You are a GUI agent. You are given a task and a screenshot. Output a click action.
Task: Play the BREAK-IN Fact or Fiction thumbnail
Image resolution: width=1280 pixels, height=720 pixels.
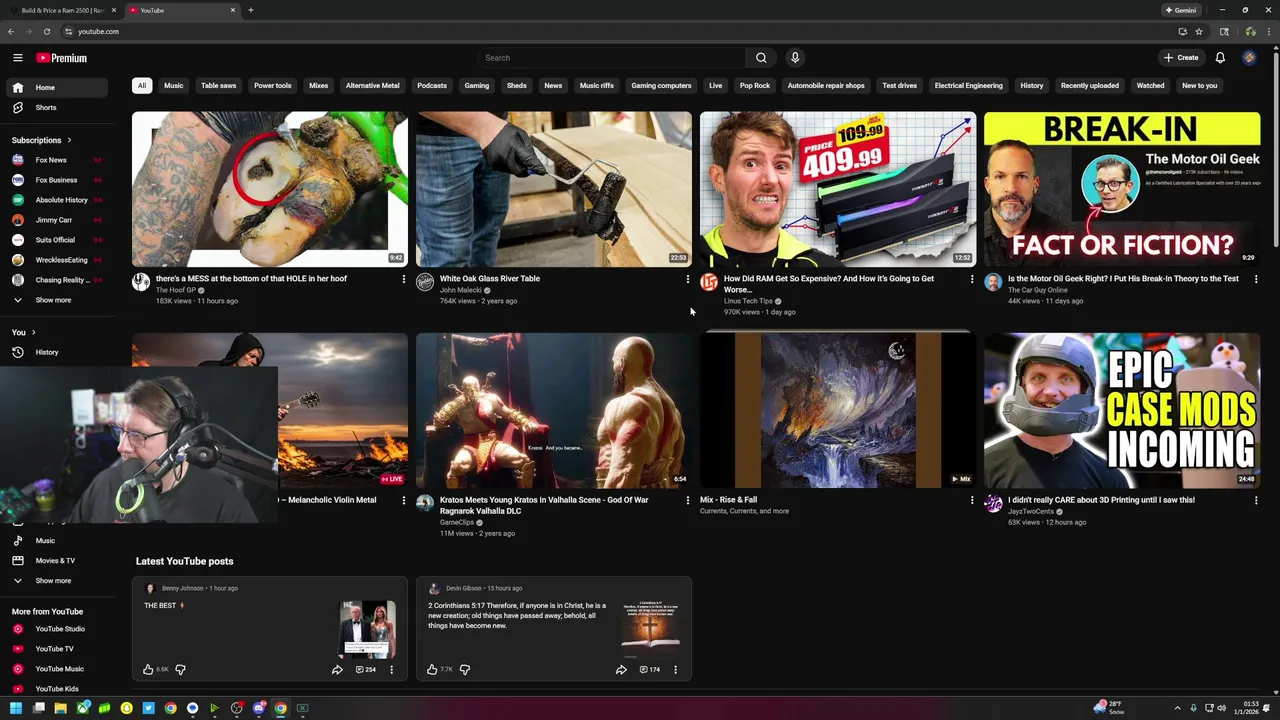coord(1122,189)
